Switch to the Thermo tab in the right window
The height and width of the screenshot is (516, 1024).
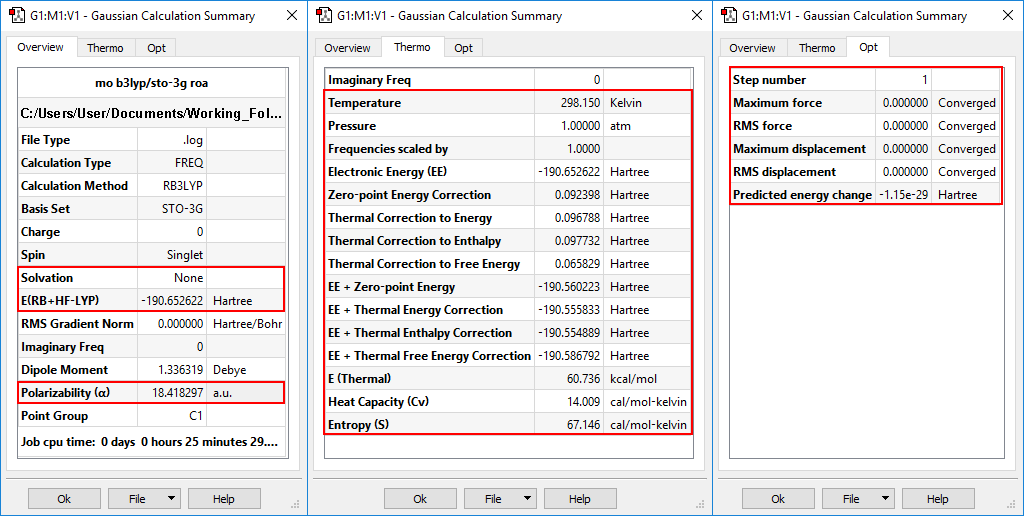tap(817, 48)
